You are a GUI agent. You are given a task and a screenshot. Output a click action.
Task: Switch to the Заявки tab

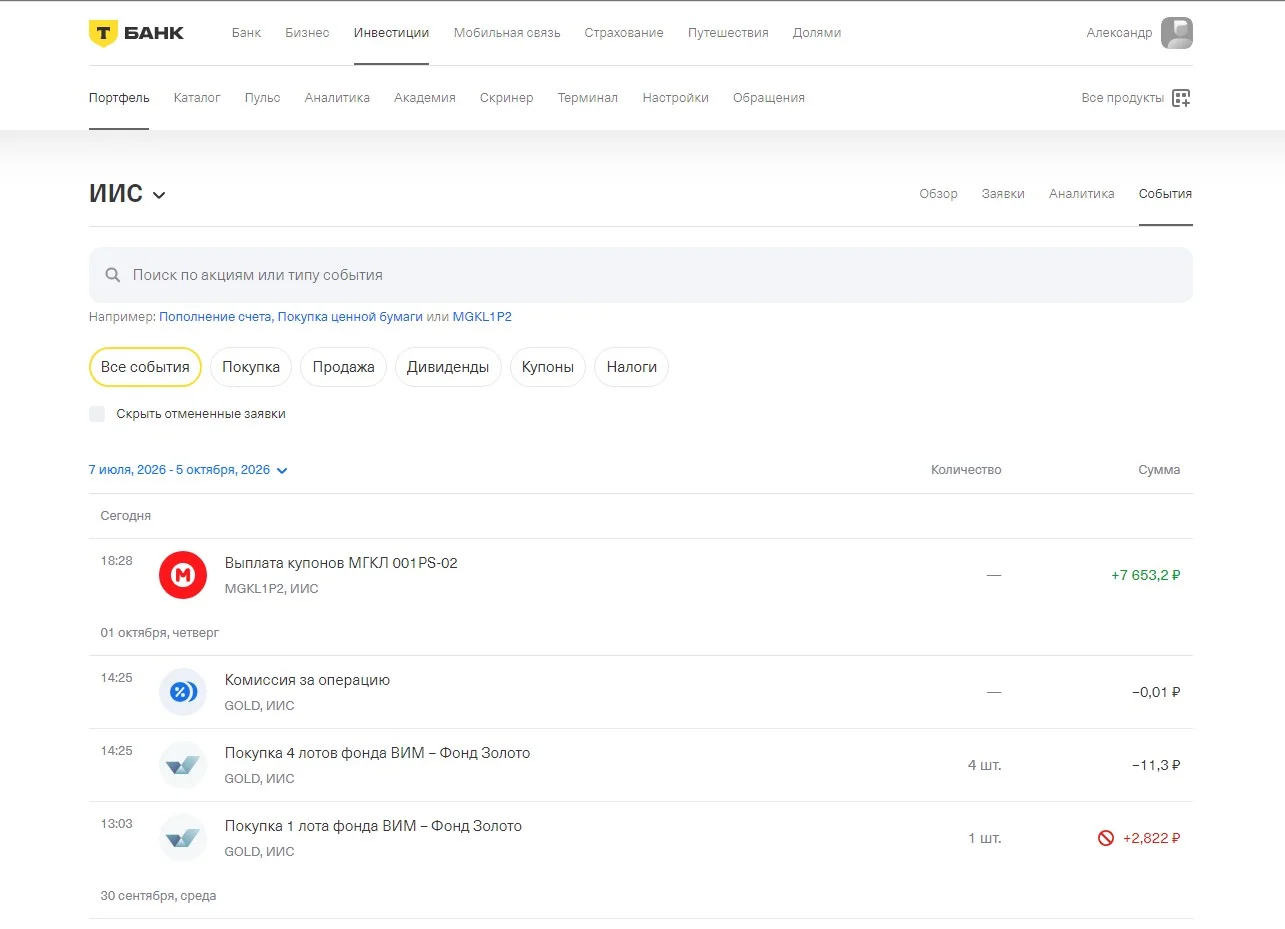point(1003,194)
